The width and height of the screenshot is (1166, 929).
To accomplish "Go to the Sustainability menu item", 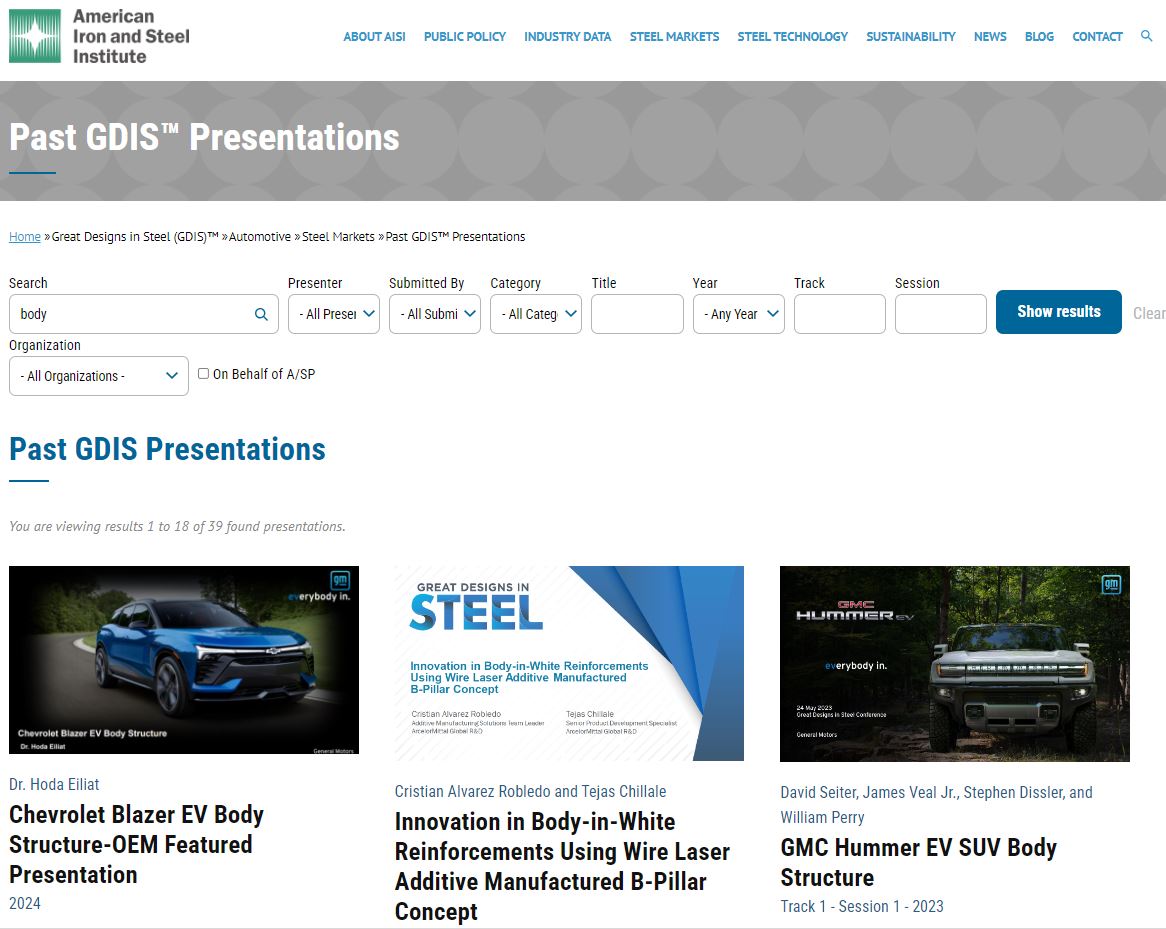I will pos(911,36).
